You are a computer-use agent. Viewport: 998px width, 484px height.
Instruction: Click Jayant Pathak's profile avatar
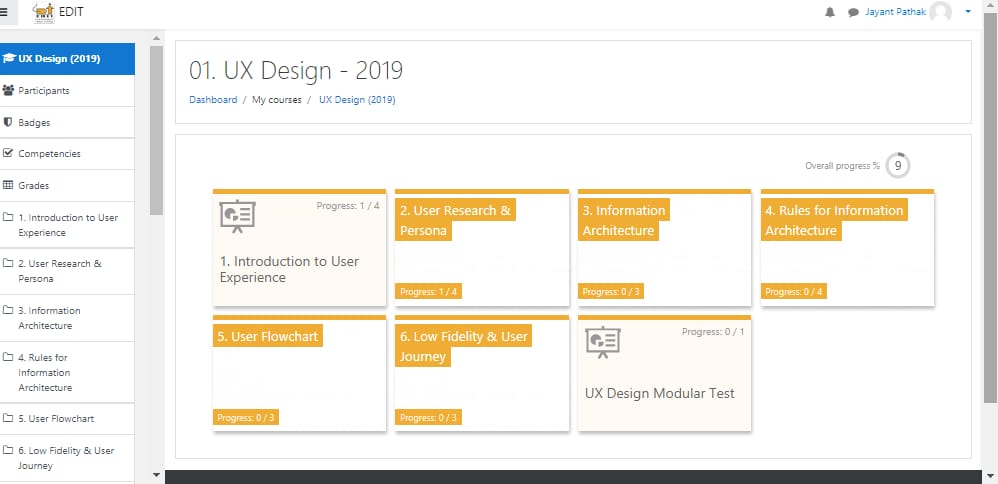point(940,12)
